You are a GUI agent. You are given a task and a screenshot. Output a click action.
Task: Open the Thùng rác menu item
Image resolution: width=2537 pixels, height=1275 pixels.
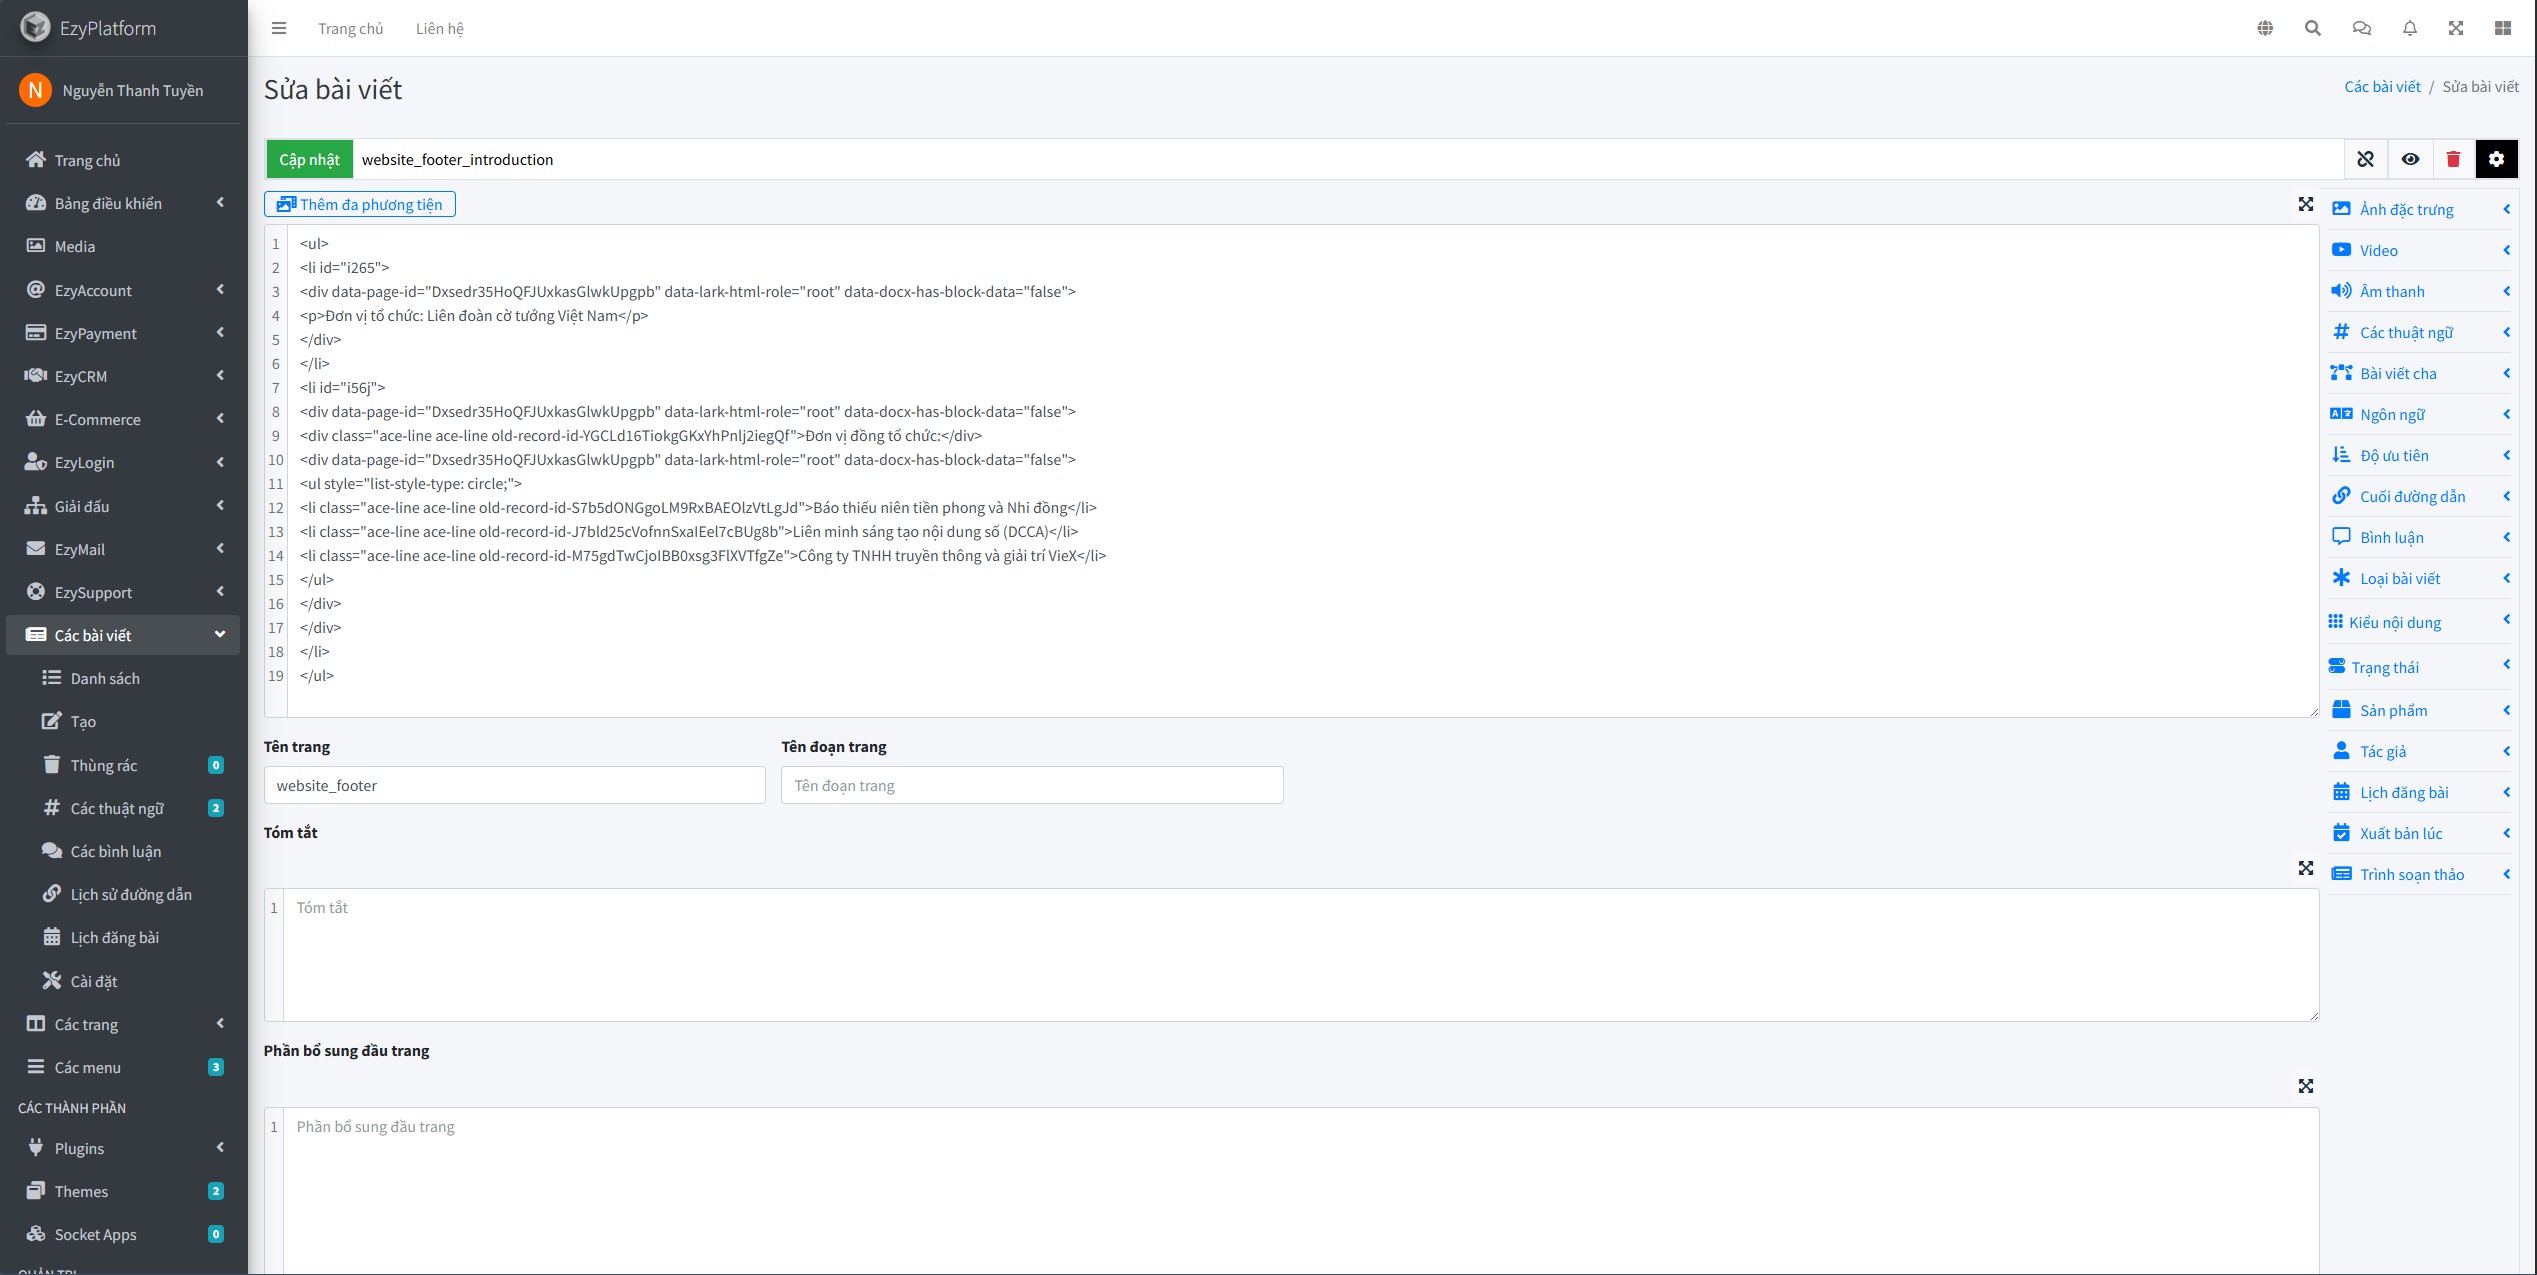(x=104, y=765)
